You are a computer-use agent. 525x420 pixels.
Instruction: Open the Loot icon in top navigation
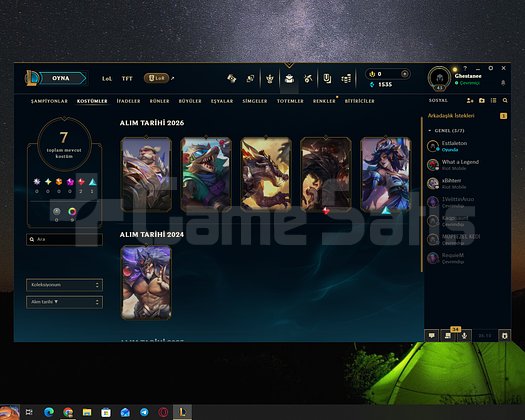327,79
